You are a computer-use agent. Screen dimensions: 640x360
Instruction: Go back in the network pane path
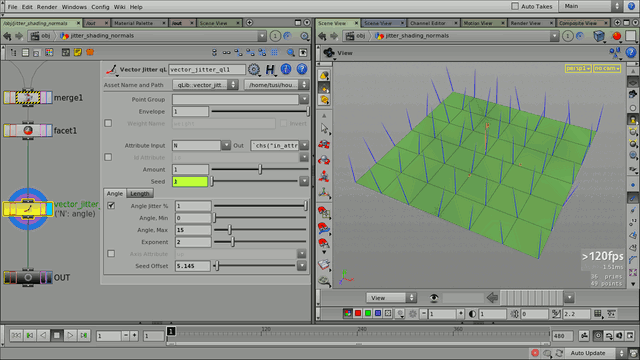point(7,36)
